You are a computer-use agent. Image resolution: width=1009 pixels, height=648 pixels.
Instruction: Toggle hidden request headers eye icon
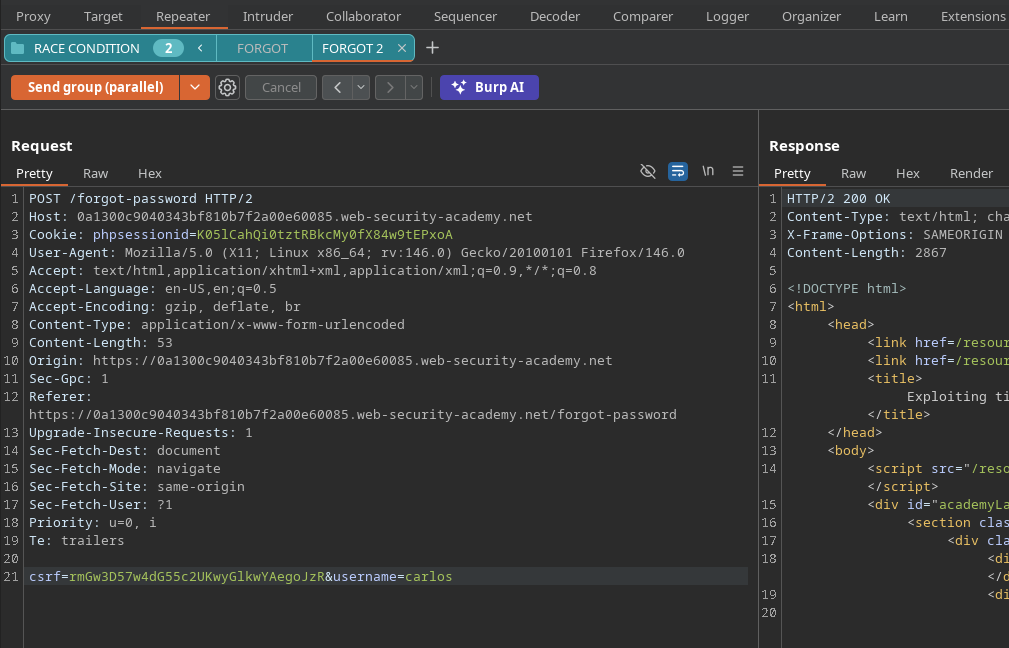point(648,171)
